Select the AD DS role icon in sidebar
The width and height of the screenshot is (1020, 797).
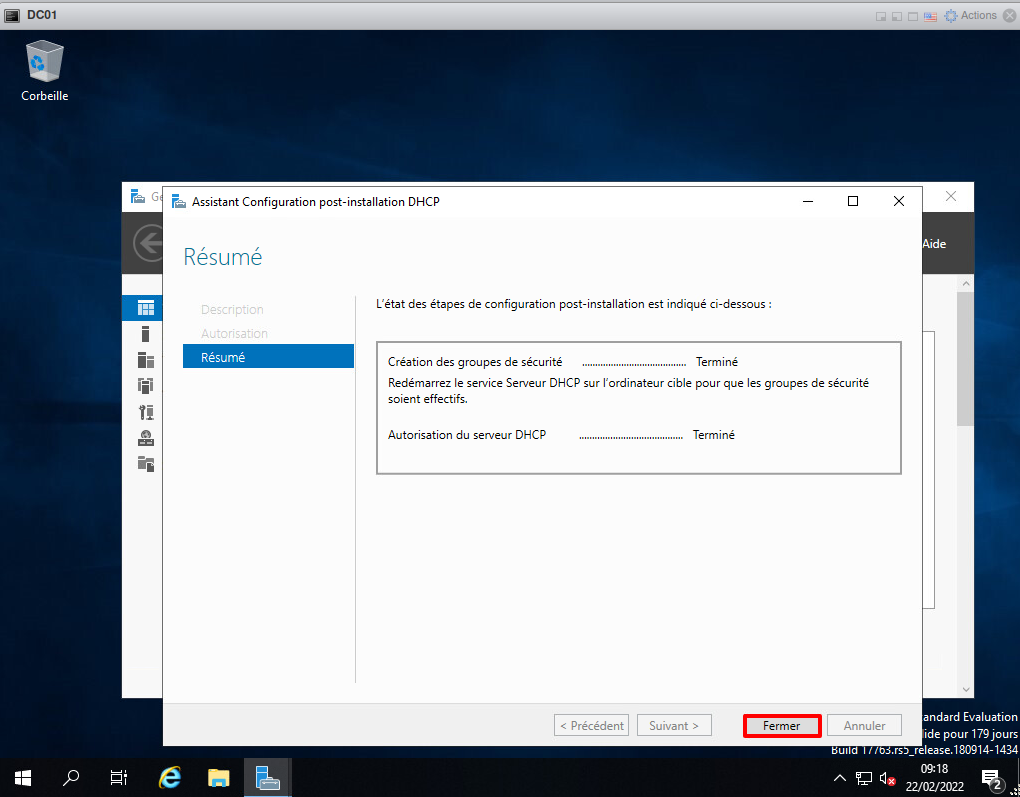point(146,386)
